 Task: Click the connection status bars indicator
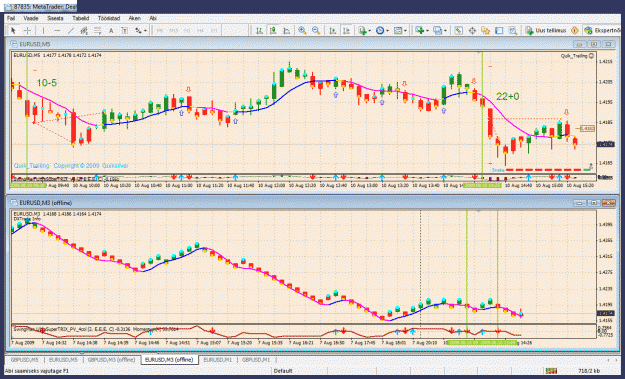coord(551,371)
